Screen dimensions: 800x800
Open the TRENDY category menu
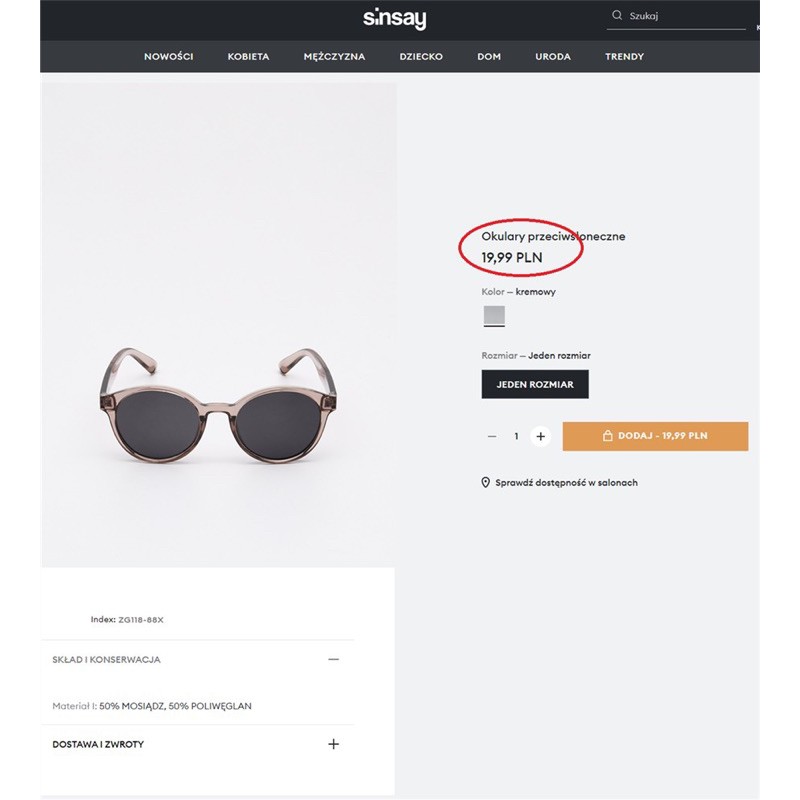[x=623, y=57]
